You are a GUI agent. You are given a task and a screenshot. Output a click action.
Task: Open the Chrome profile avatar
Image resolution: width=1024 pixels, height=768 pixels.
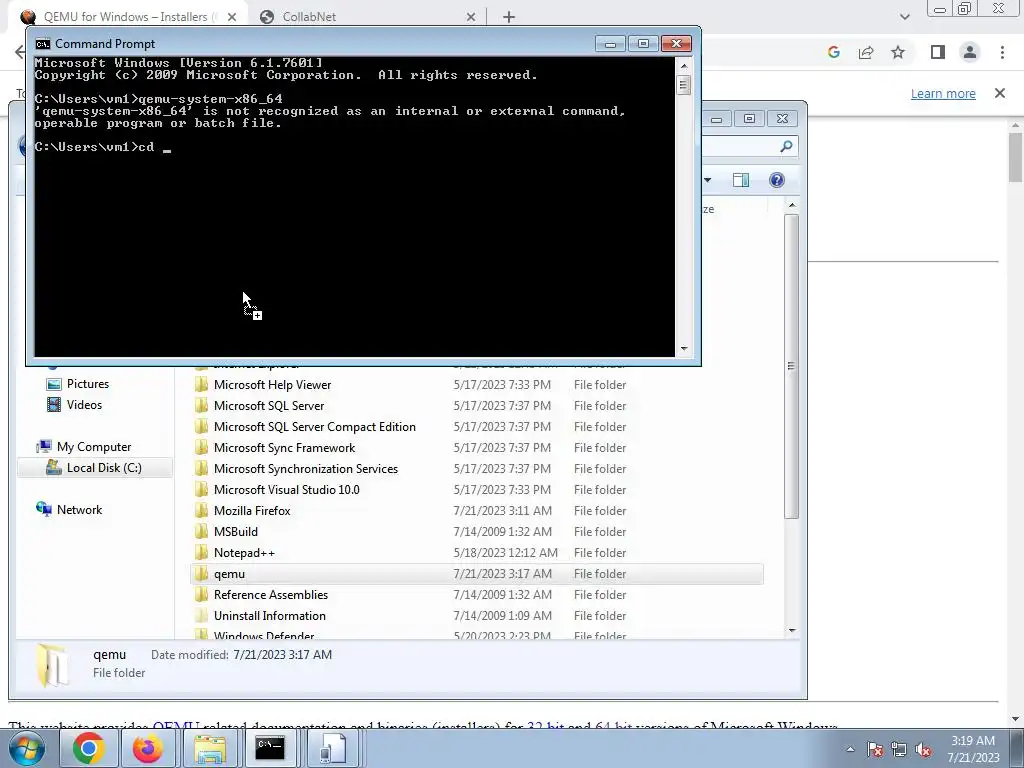point(970,52)
